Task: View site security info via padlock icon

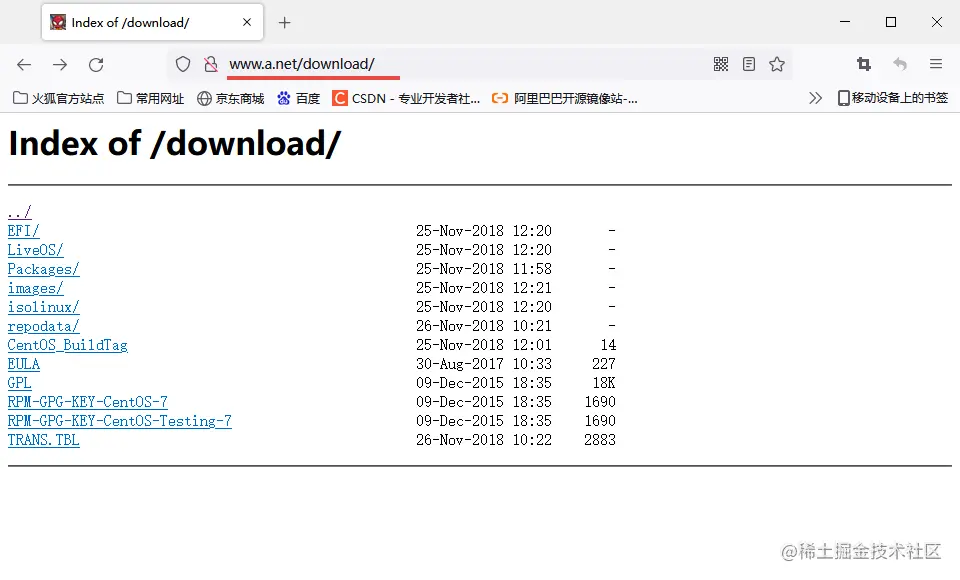Action: pyautogui.click(x=210, y=63)
